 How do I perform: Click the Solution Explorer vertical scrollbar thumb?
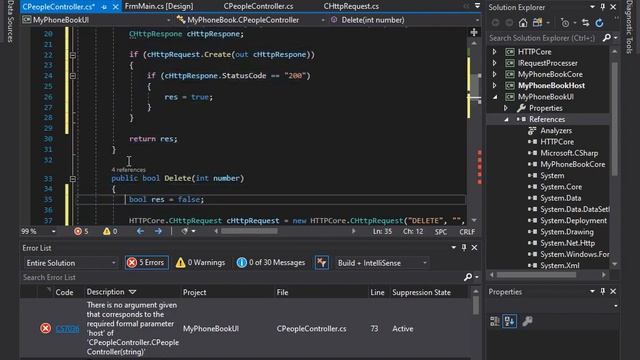[614, 118]
